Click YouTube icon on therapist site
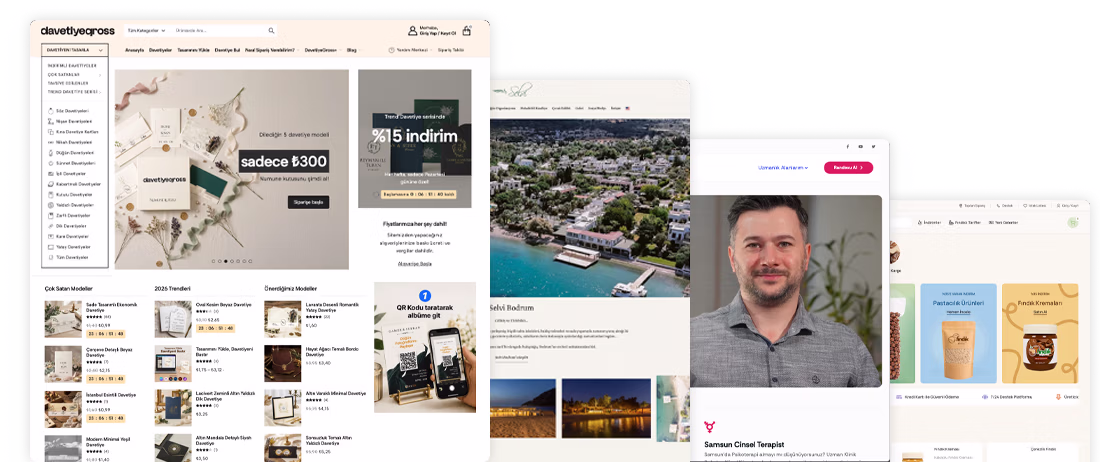Viewport: 1100px width, 462px height. [861, 147]
